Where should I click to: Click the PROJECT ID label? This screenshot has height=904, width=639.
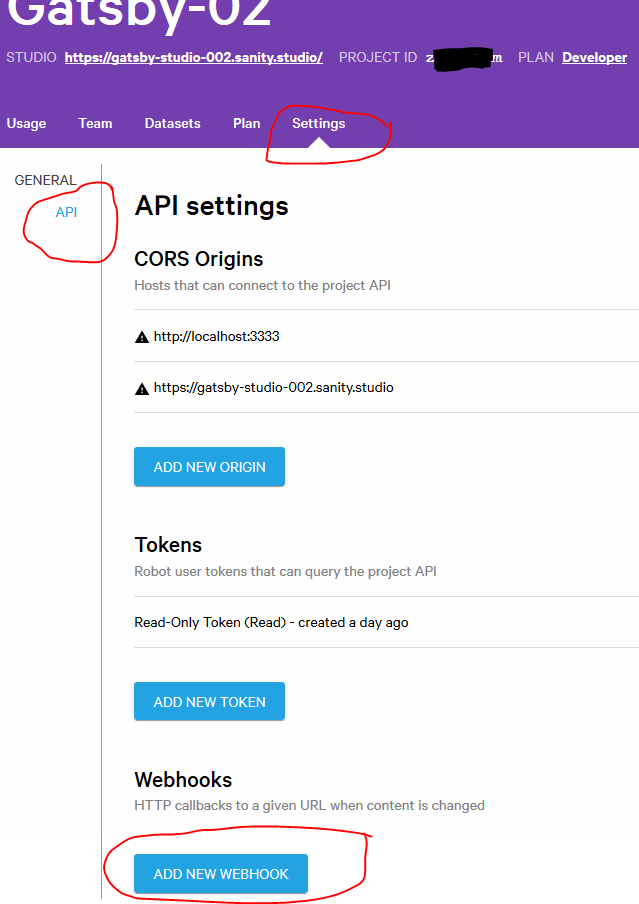click(x=378, y=58)
